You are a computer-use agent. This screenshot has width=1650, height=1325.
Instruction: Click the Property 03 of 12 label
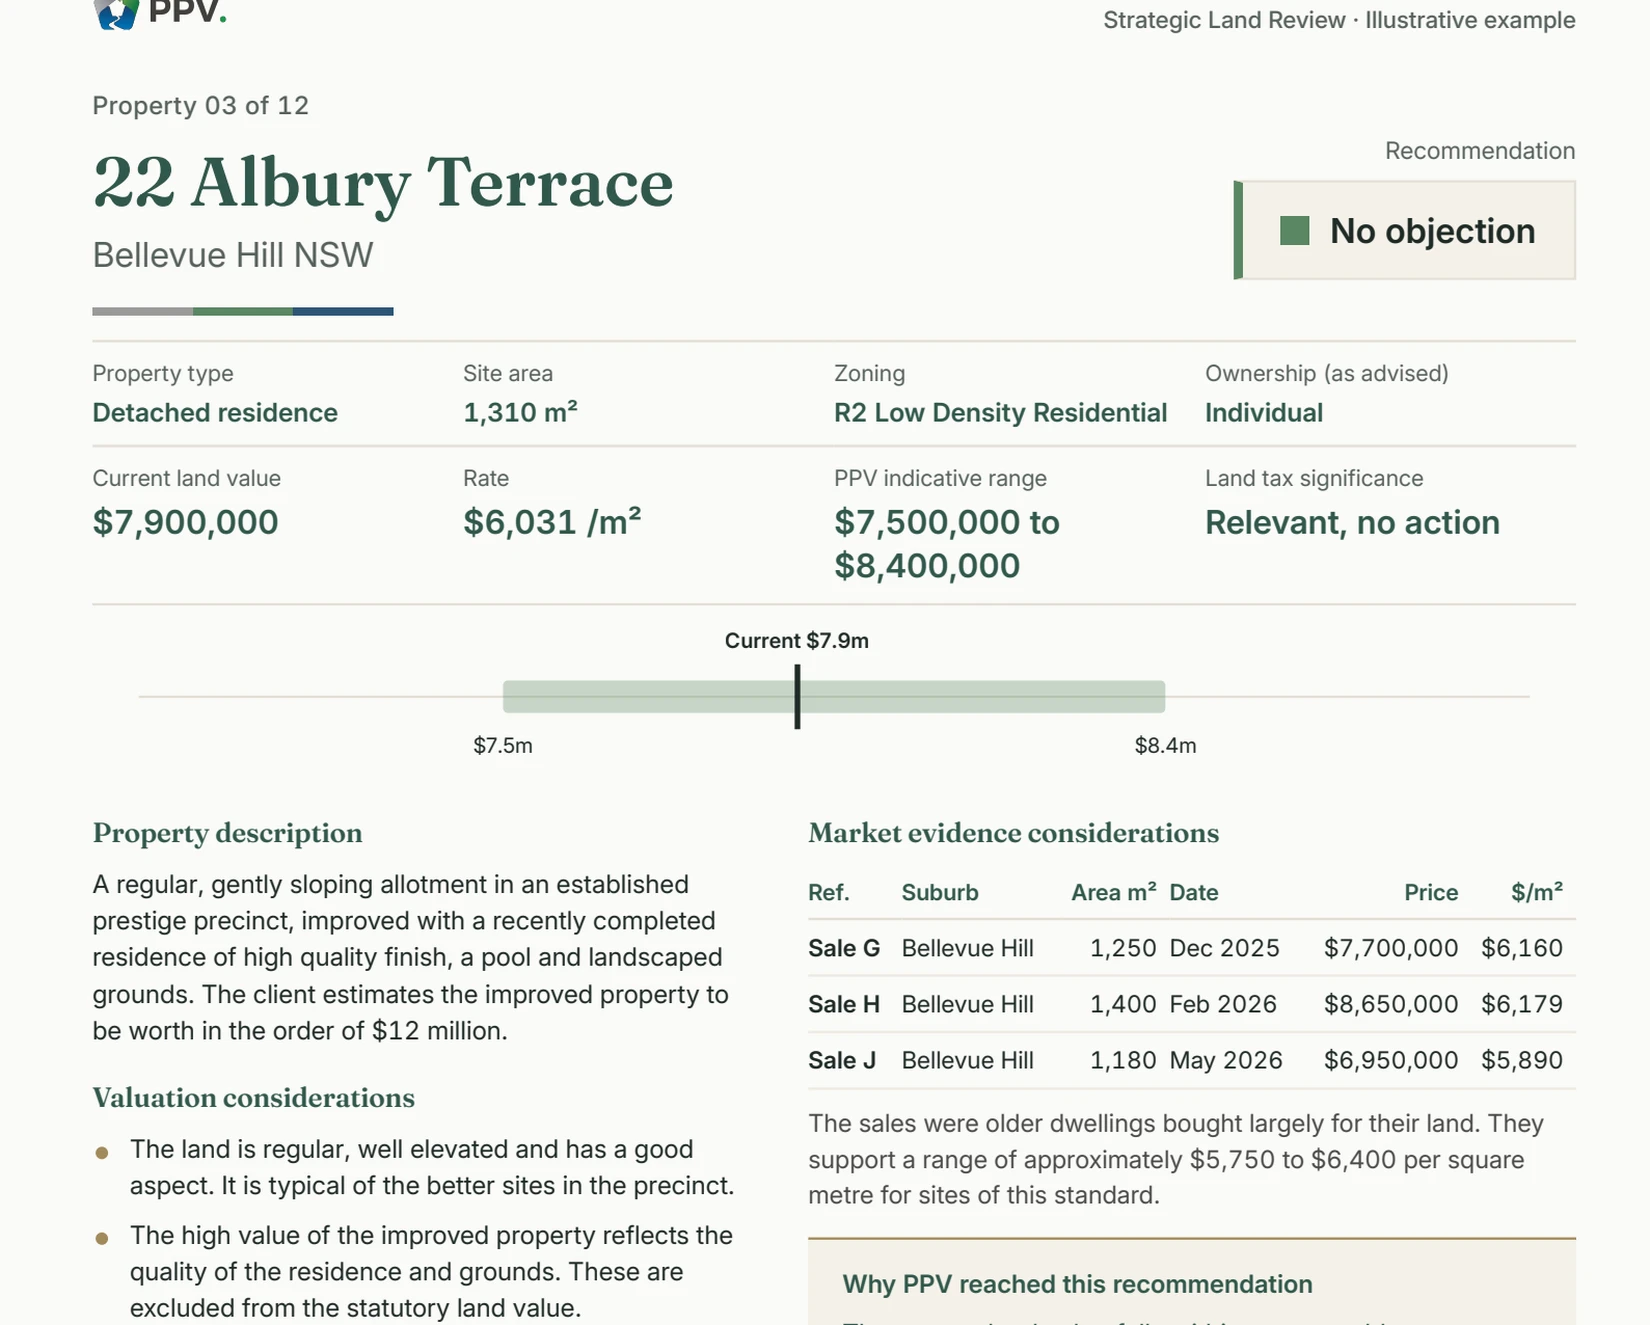click(x=201, y=106)
